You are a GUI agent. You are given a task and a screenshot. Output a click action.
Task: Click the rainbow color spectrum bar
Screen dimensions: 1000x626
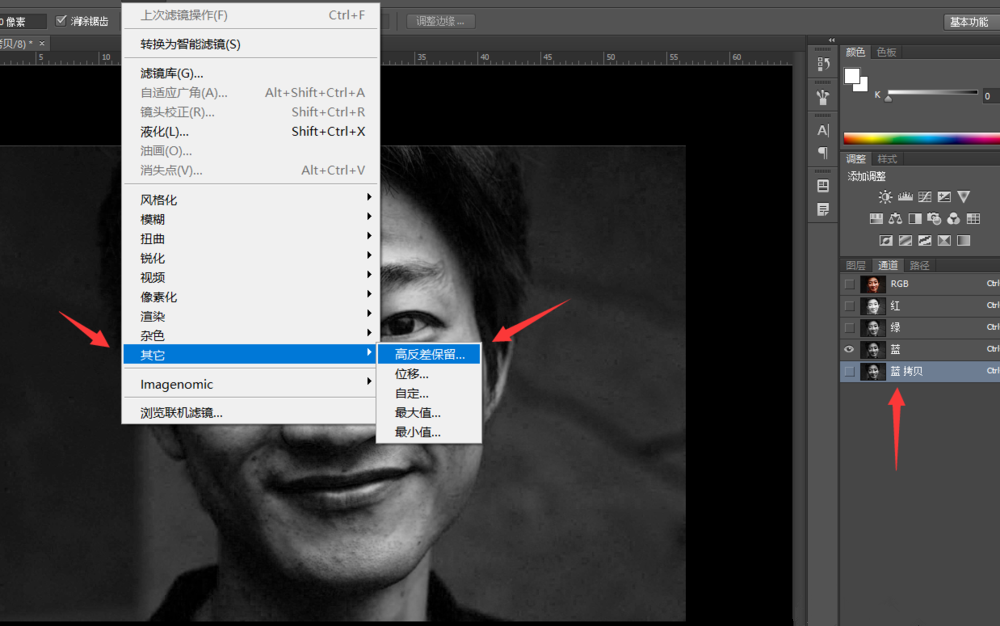point(920,139)
